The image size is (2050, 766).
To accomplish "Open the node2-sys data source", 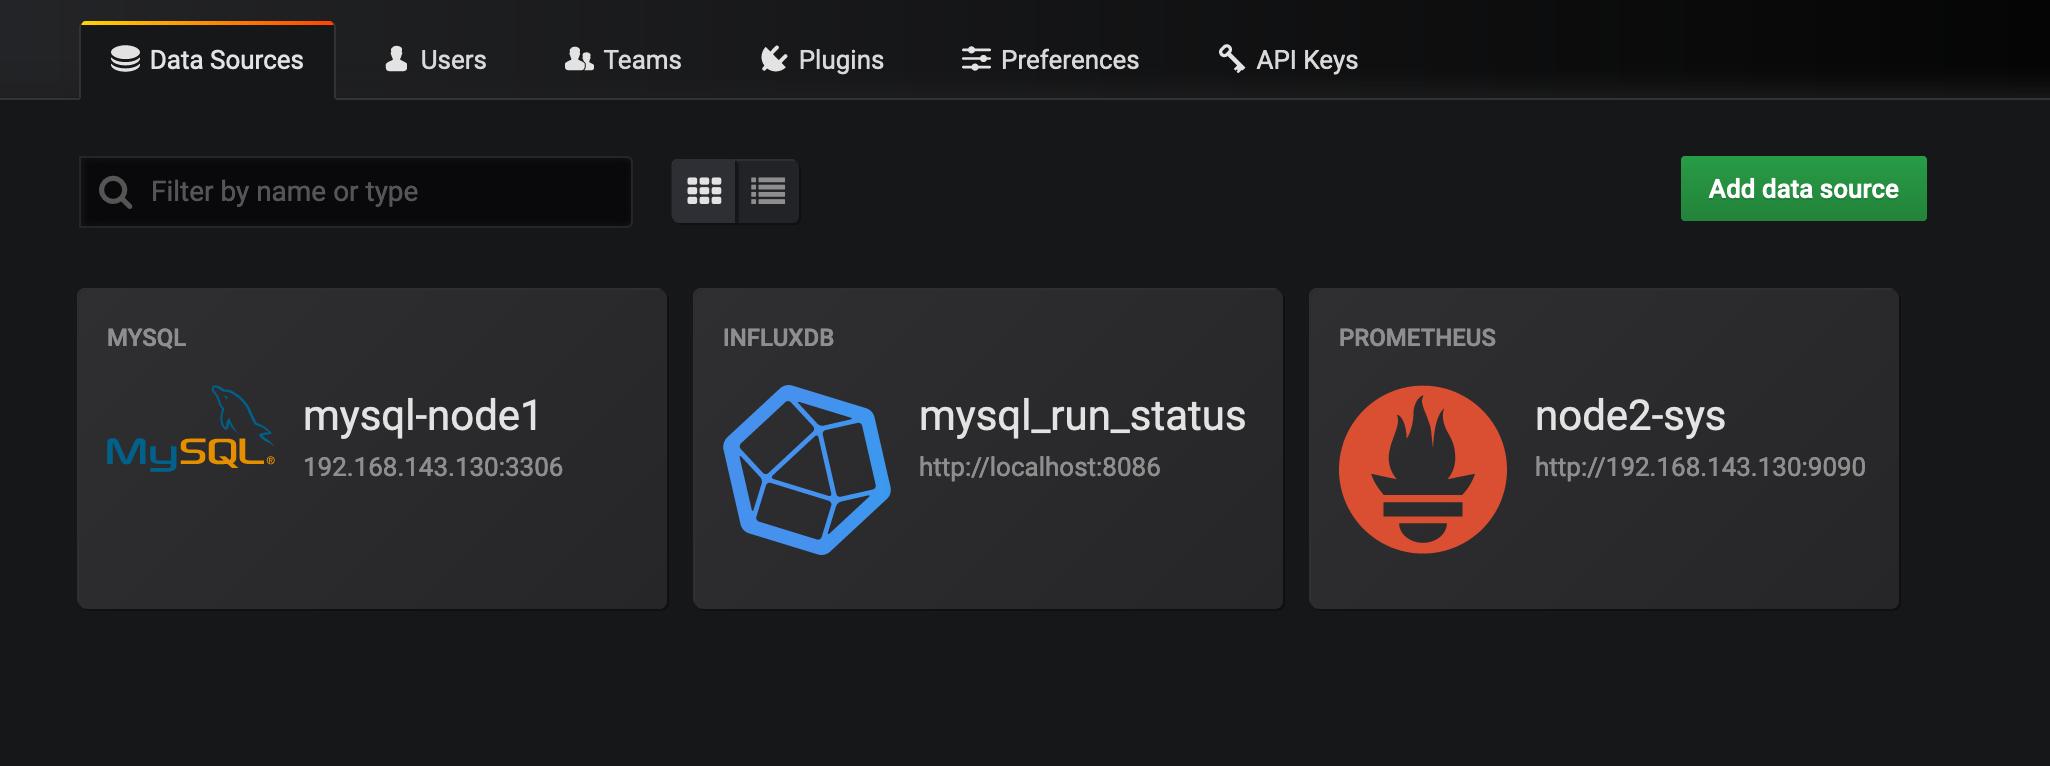I will [1604, 448].
